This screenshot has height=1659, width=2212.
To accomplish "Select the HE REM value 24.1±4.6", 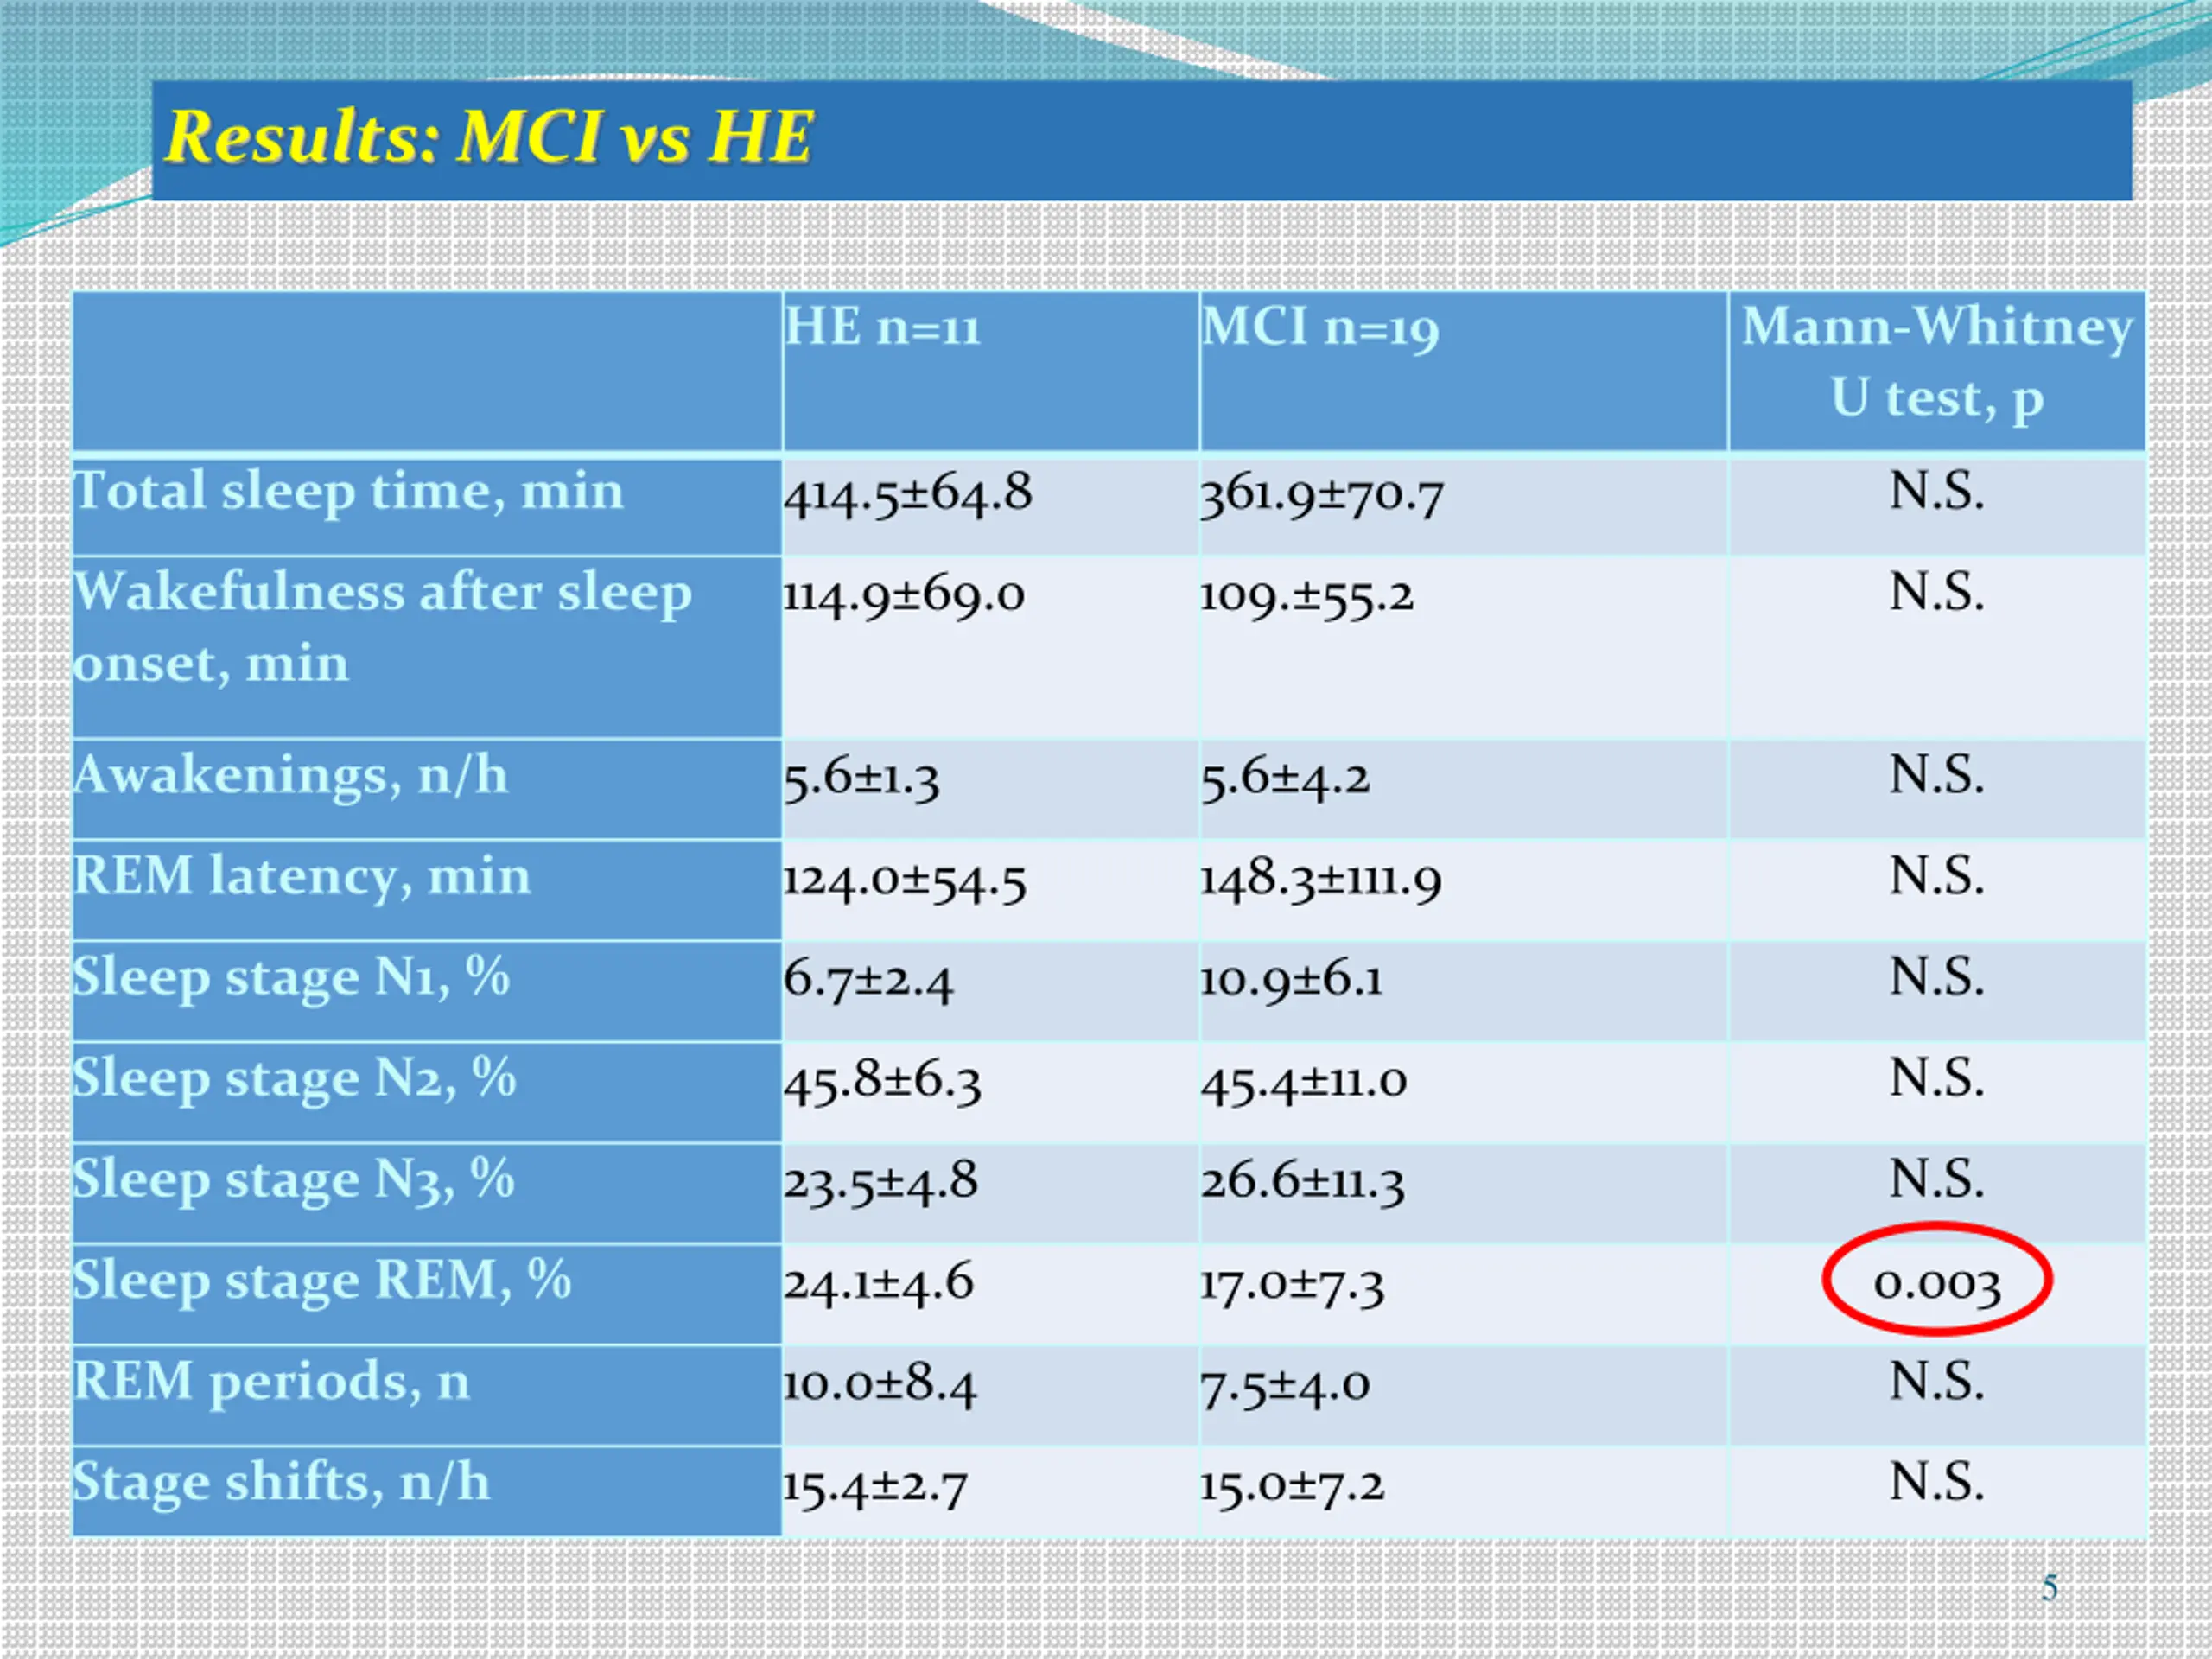I will (878, 1284).
